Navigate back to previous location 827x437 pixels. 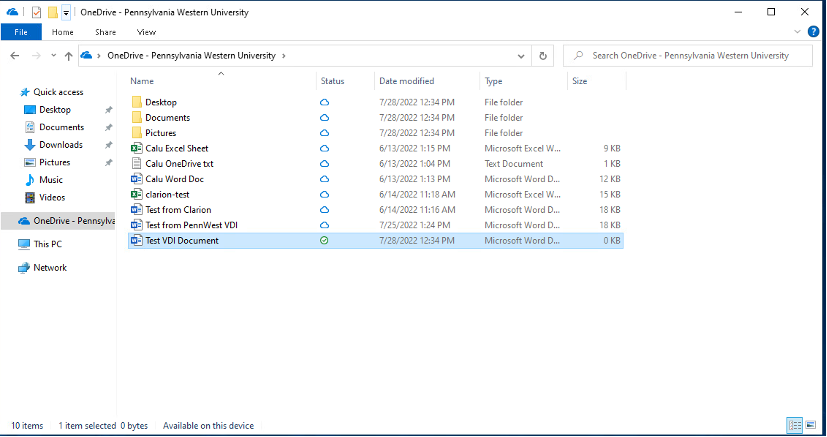coord(13,56)
